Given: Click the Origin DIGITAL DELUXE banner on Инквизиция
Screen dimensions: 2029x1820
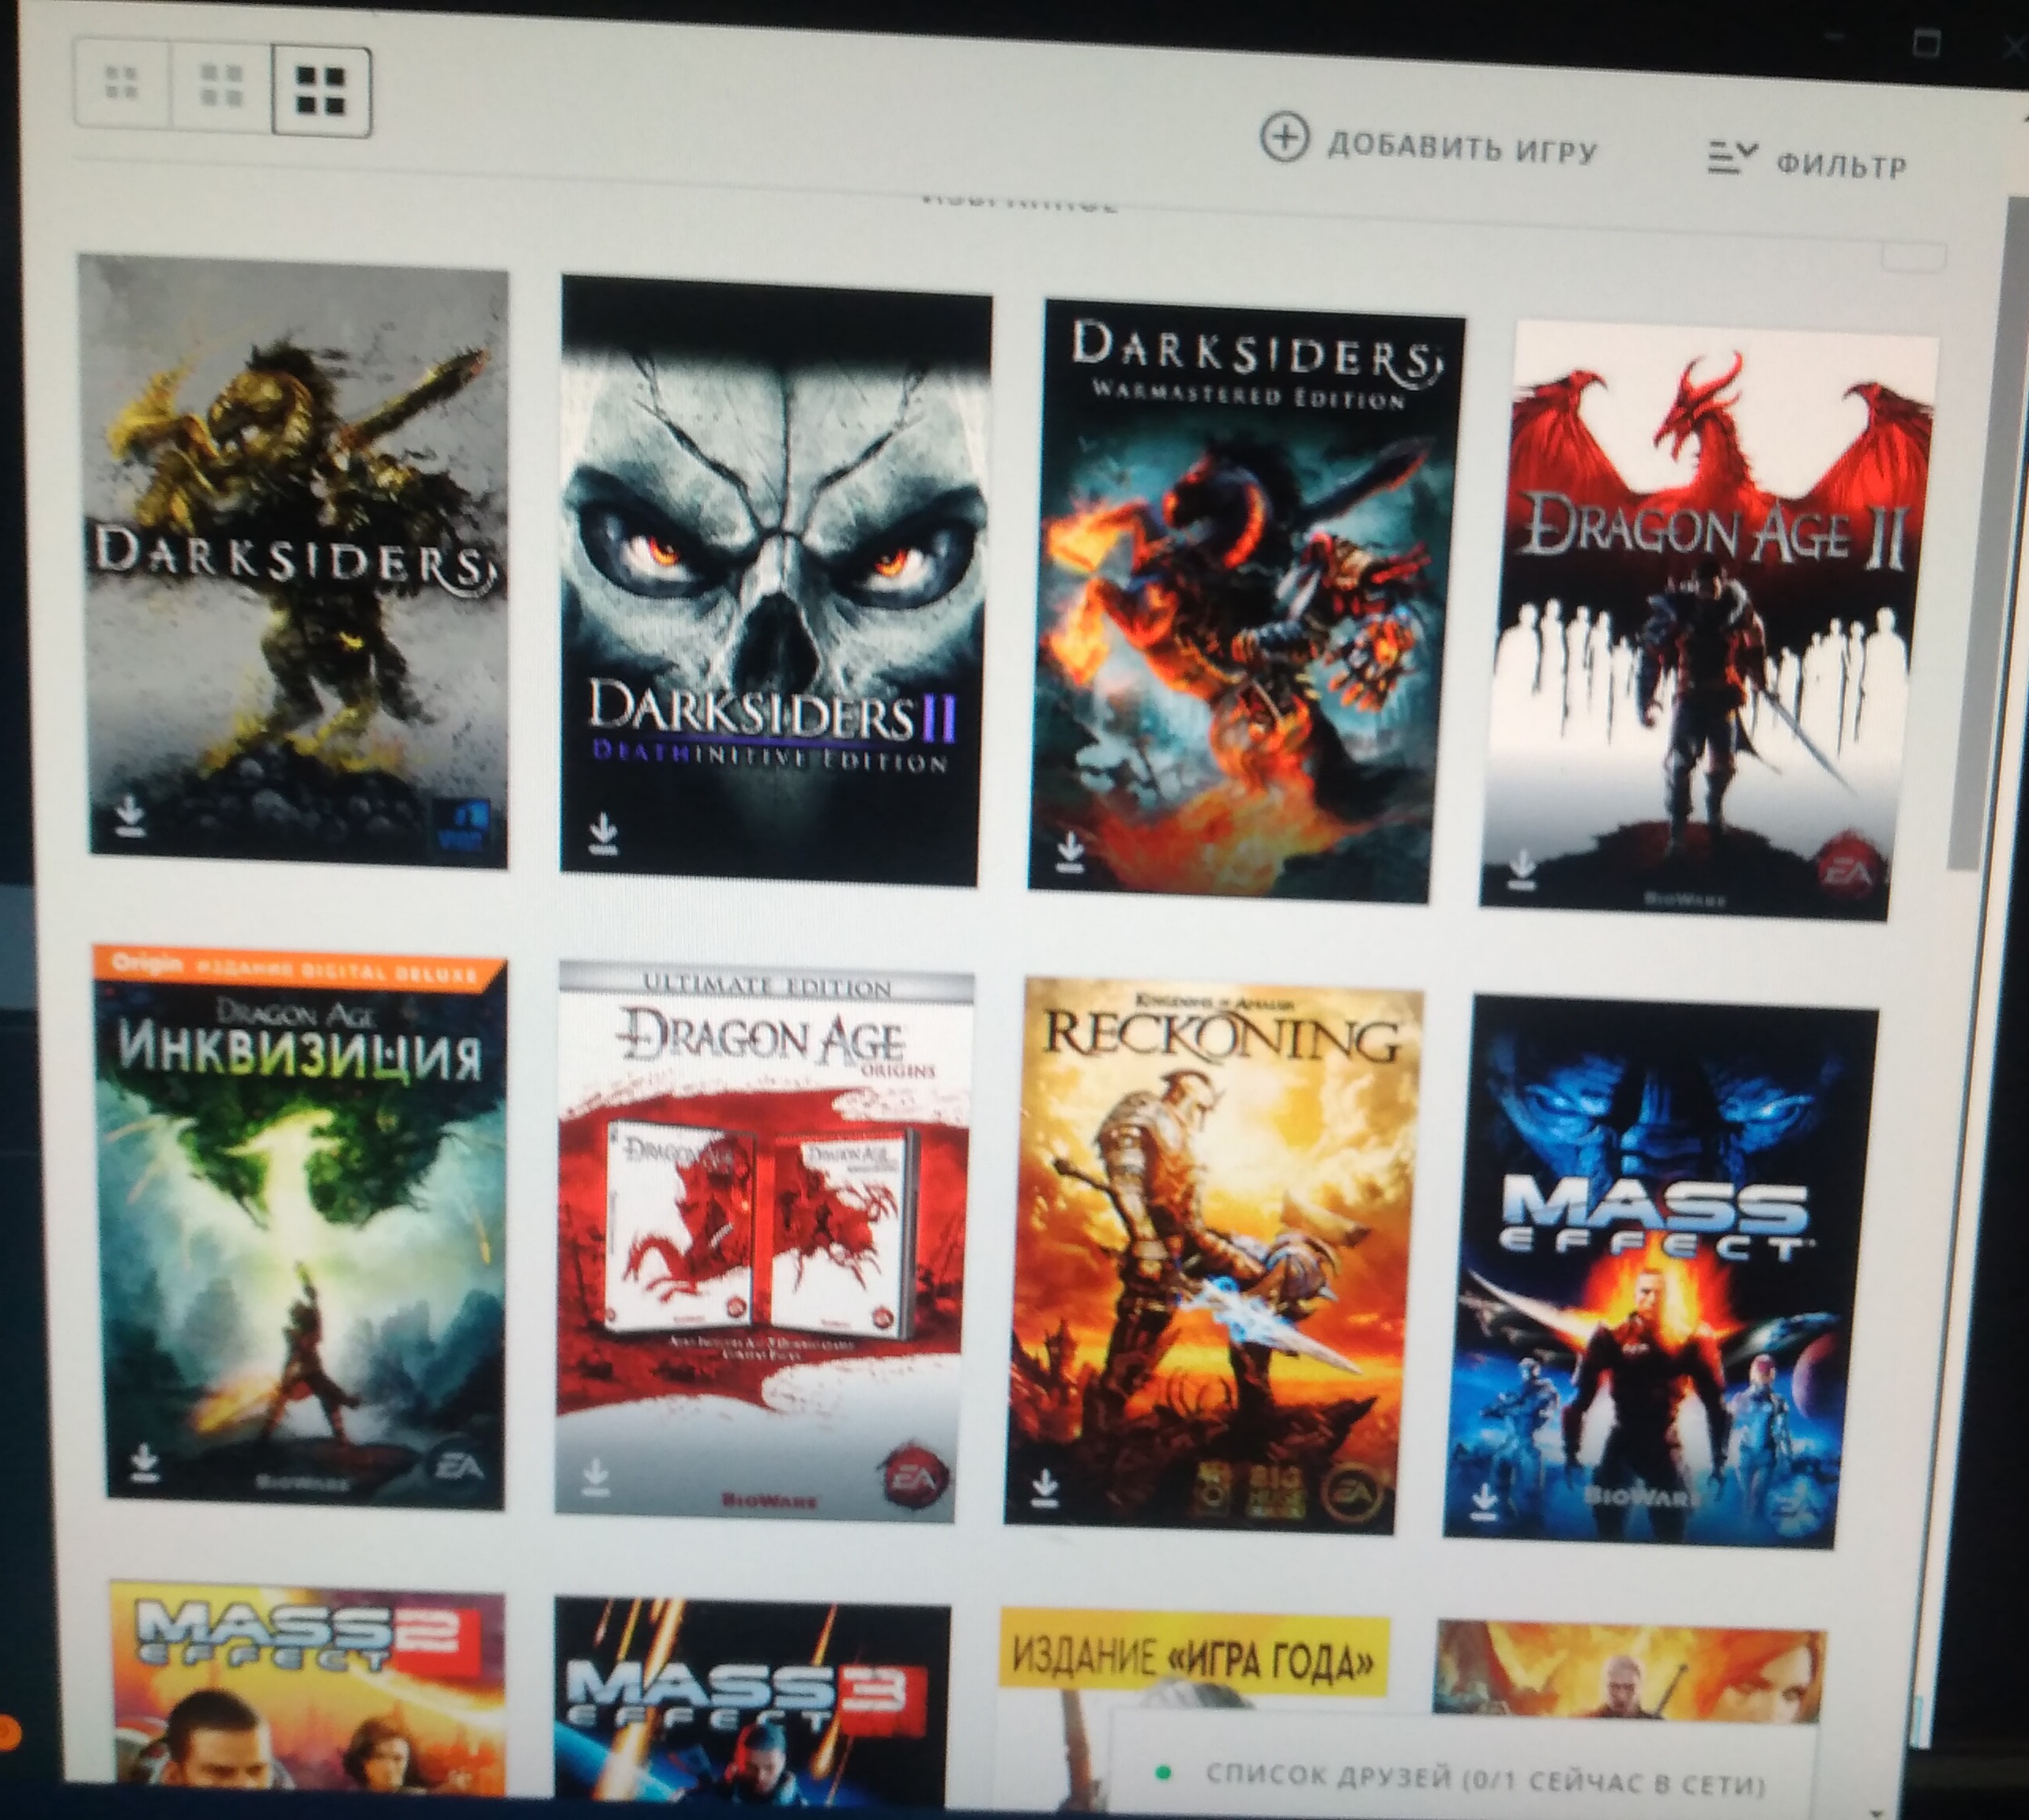Looking at the screenshot, I should click(297, 967).
